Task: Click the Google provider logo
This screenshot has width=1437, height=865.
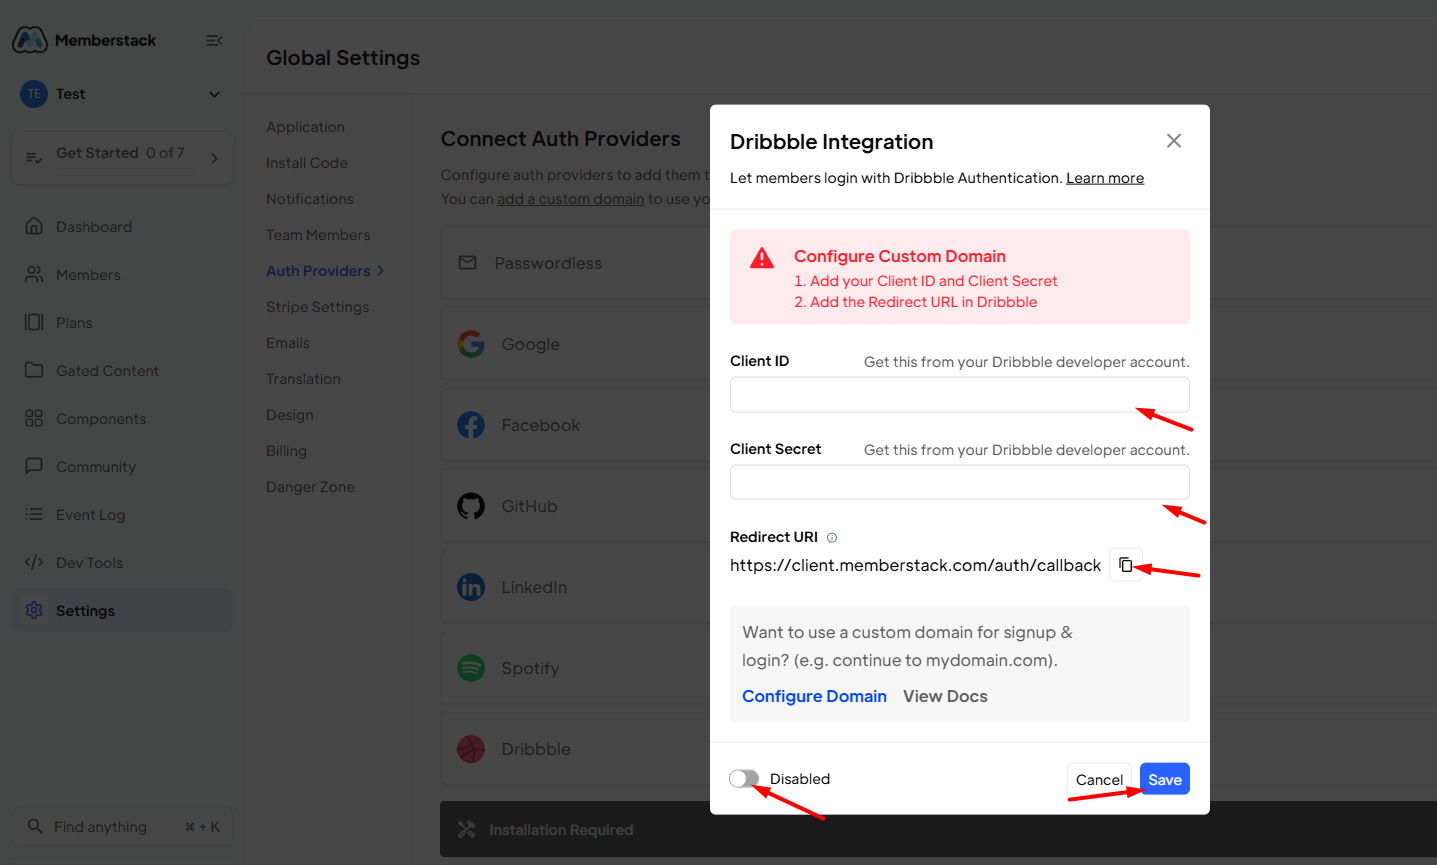Action: [x=471, y=344]
